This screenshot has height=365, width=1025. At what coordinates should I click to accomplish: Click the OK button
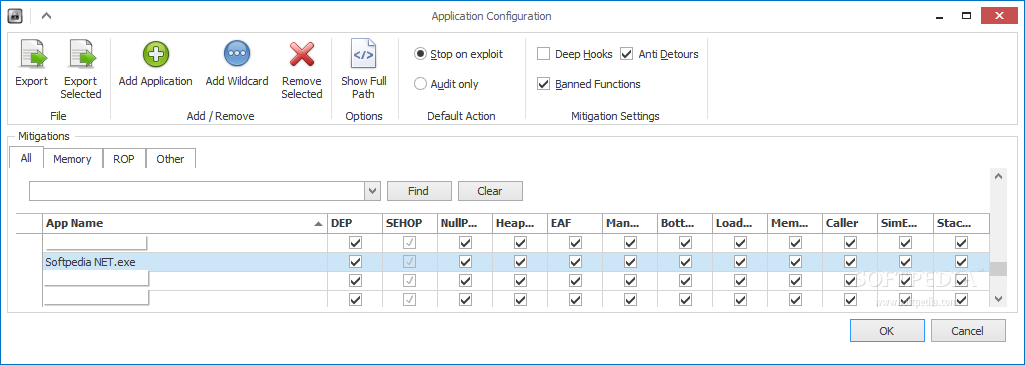[x=886, y=331]
